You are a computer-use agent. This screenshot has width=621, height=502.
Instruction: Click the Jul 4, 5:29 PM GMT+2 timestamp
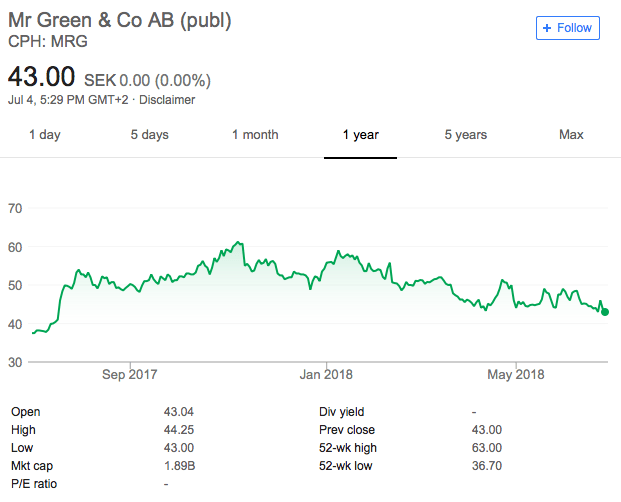point(68,100)
